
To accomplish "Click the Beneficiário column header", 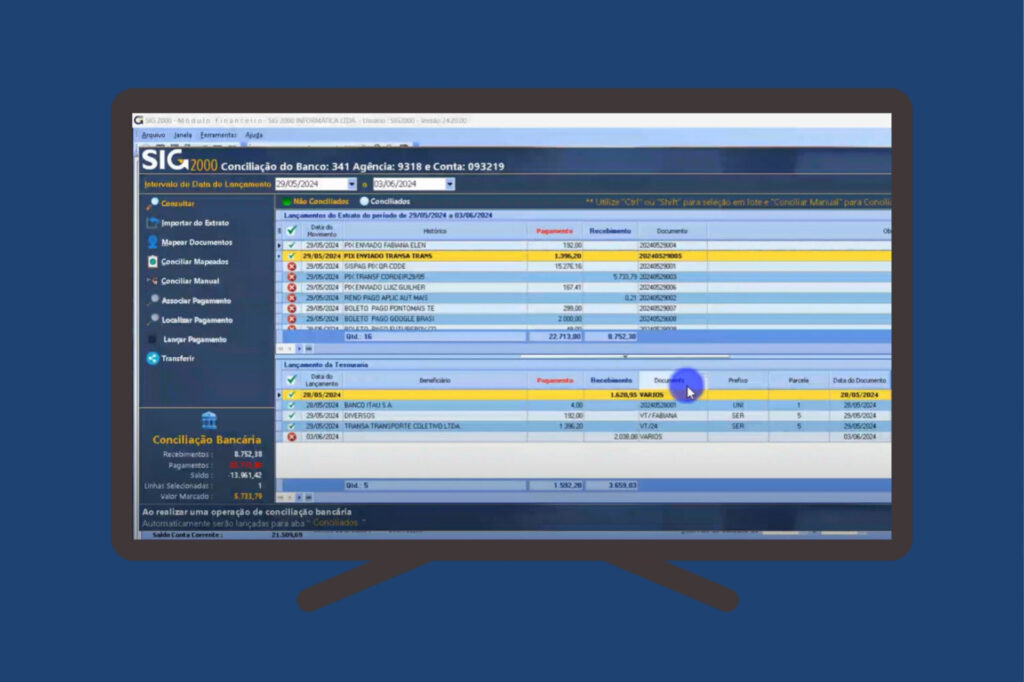I will click(x=434, y=380).
